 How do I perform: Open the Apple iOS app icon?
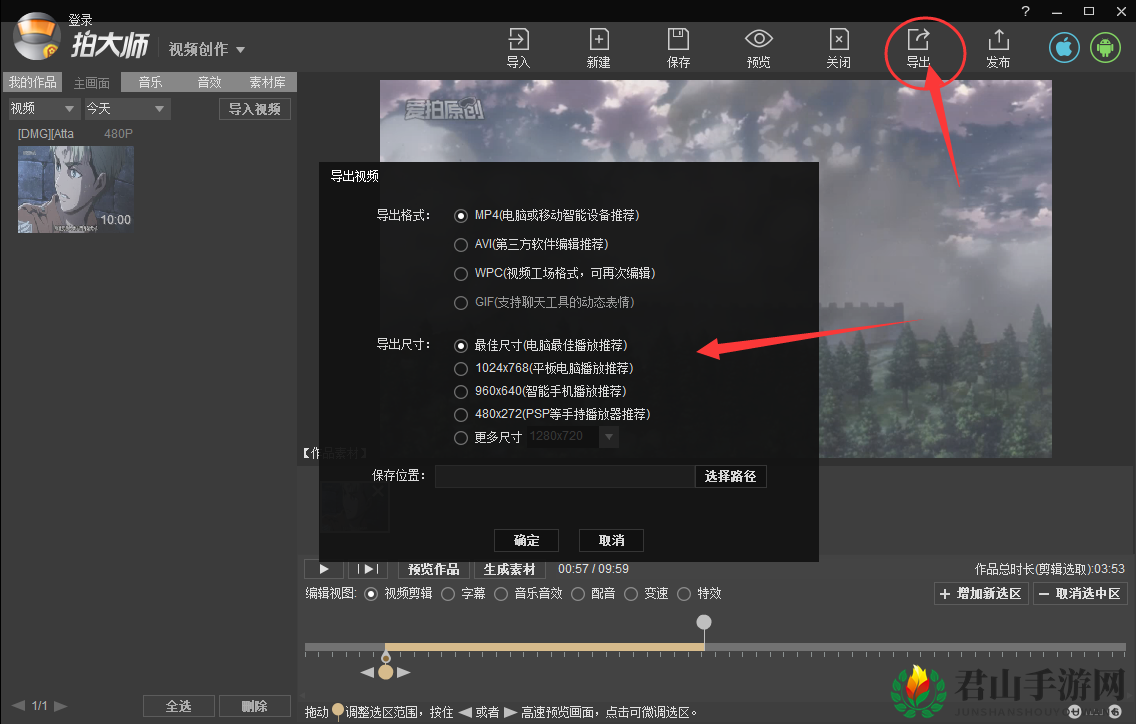pyautogui.click(x=1064, y=48)
